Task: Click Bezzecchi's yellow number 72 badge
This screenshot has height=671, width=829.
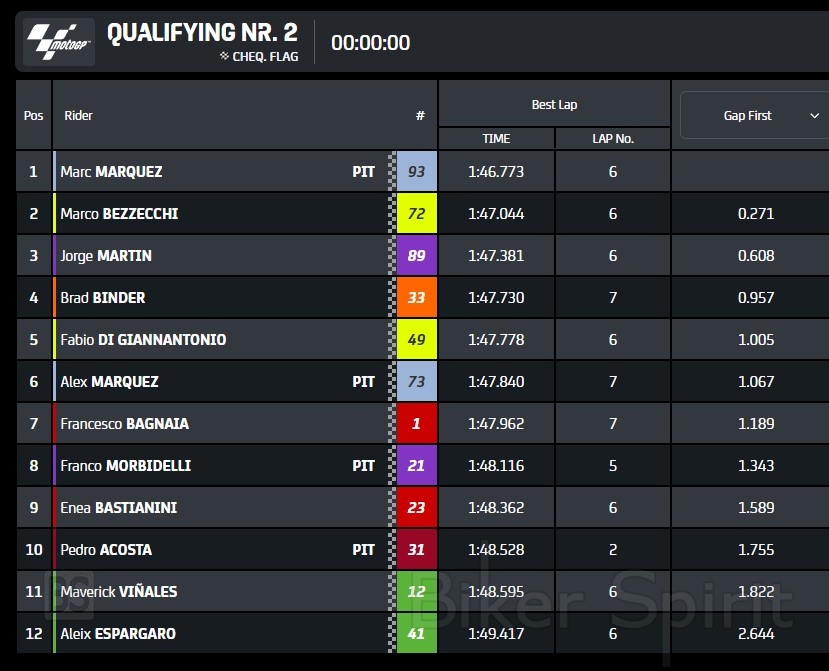Action: click(x=416, y=214)
